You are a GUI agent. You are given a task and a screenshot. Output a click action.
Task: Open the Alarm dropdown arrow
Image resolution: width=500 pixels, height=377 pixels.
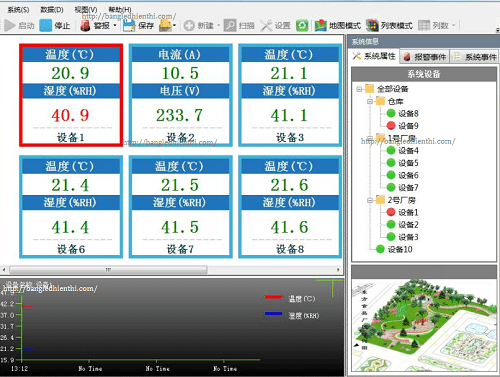pyautogui.click(x=115, y=25)
